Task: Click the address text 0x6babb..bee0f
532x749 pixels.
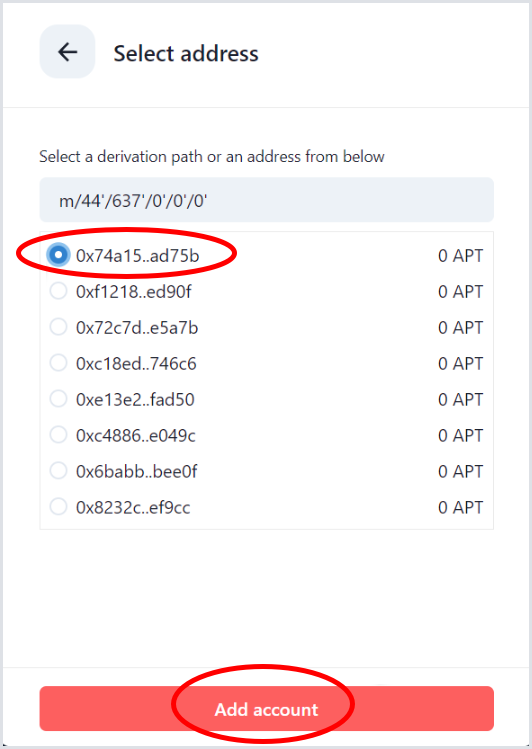Action: (x=137, y=471)
